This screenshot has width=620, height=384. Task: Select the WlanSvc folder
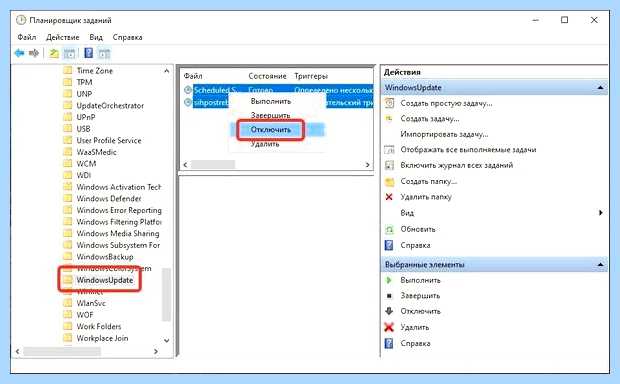point(91,303)
